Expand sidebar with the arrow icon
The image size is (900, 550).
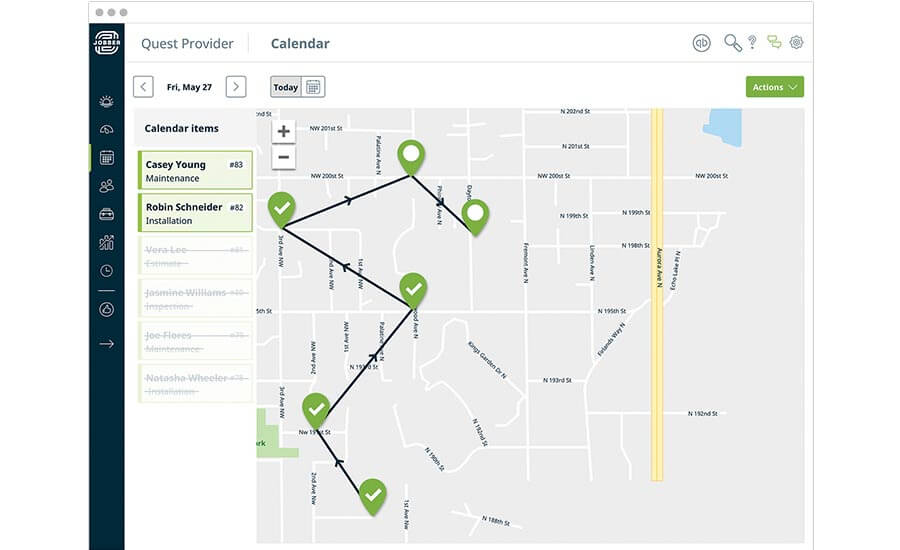[x=107, y=344]
